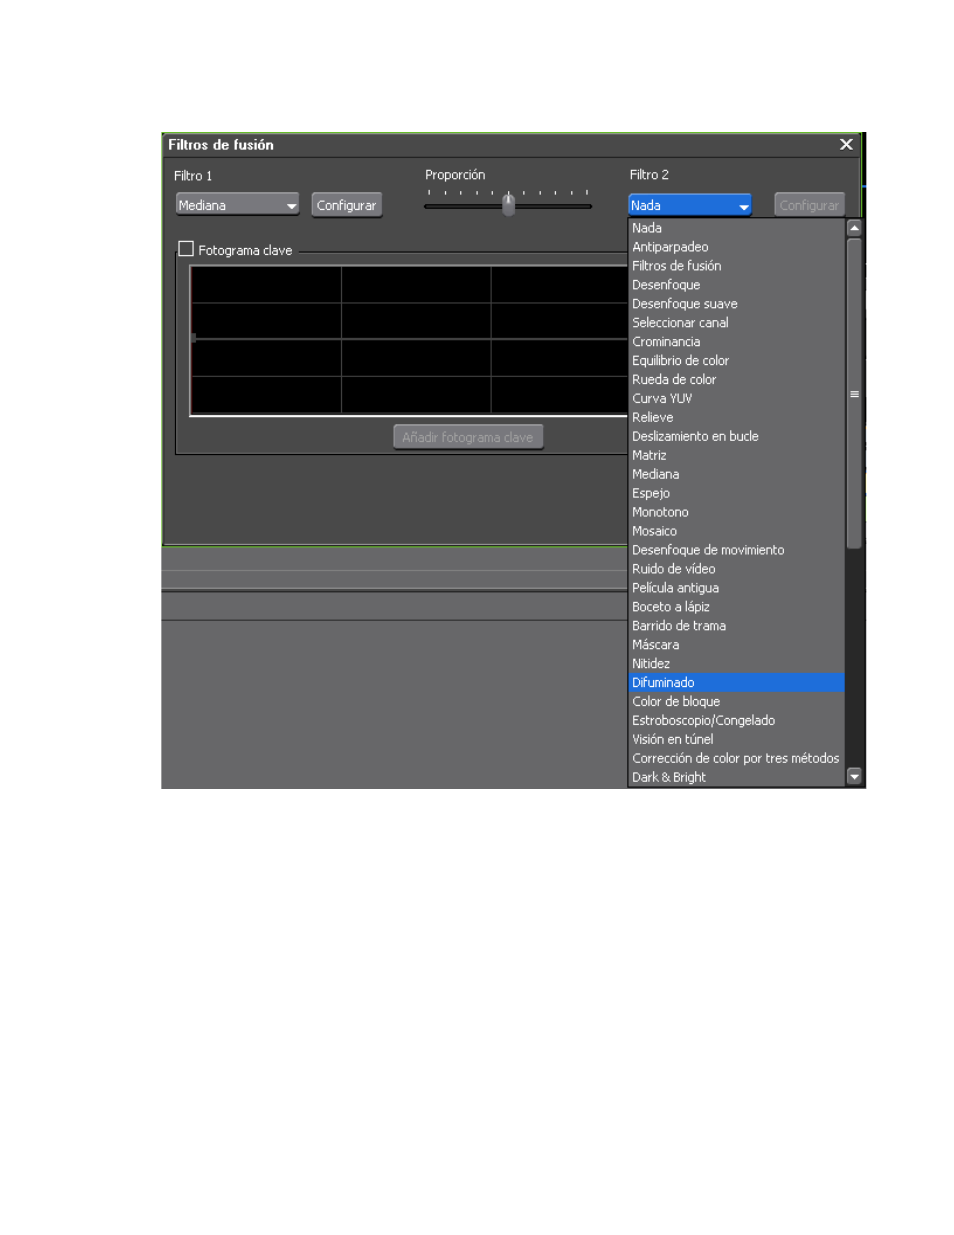Viewport: 954px width, 1235px height.
Task: Close the Filtros de fusión dialog
Action: click(846, 144)
